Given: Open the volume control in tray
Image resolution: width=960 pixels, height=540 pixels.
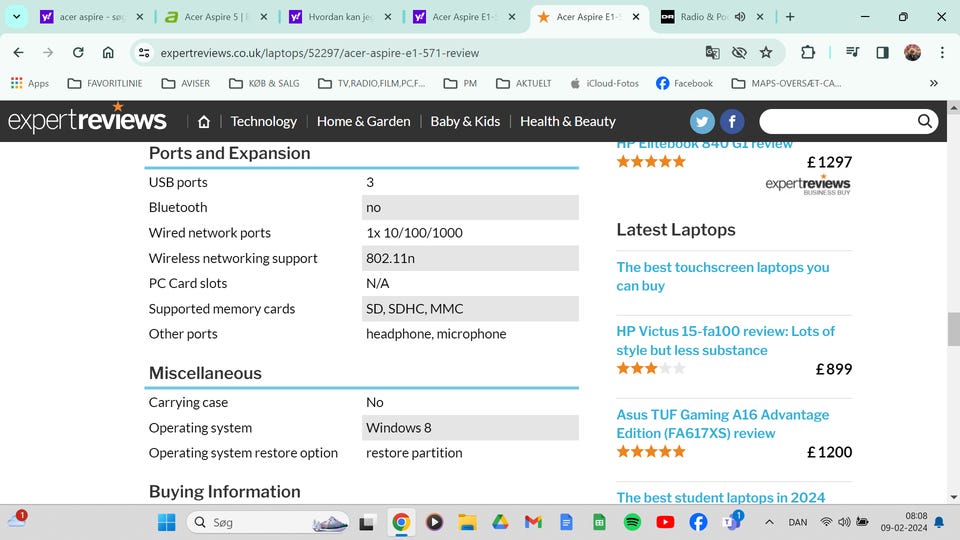Looking at the screenshot, I should pos(844,522).
